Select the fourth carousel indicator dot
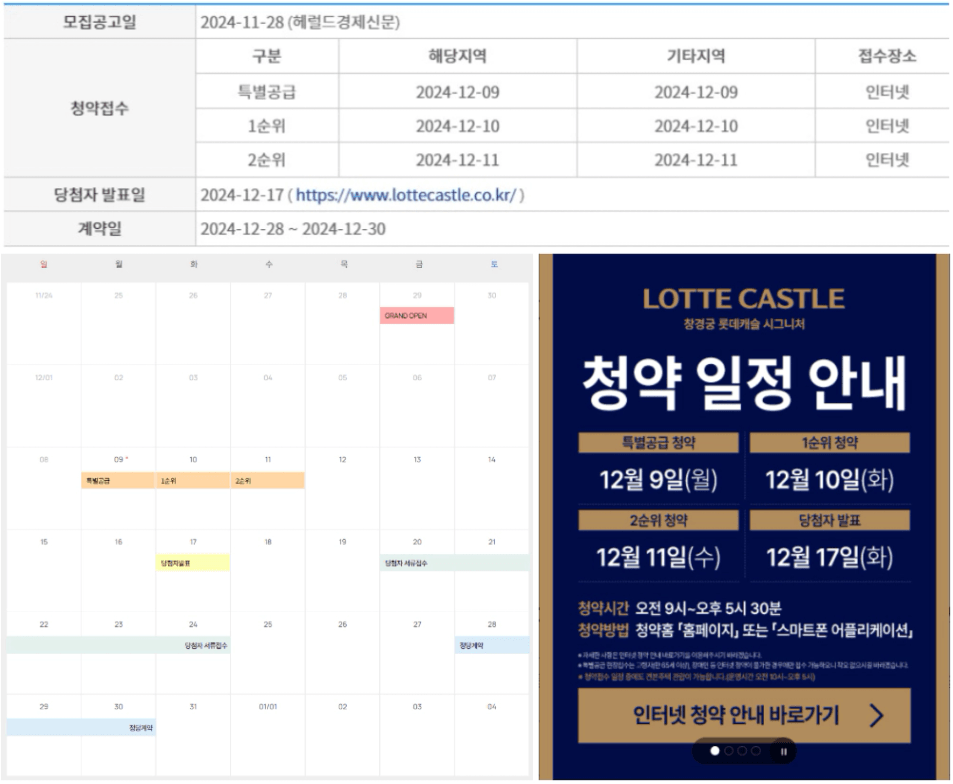Viewport: 953px width, 784px height. [x=755, y=751]
